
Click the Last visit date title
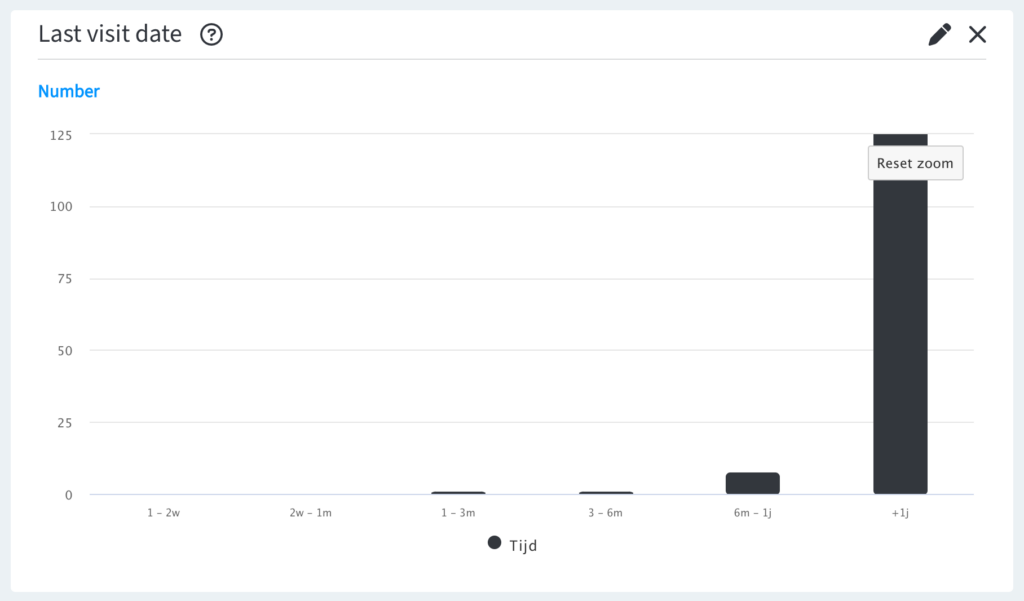point(110,34)
